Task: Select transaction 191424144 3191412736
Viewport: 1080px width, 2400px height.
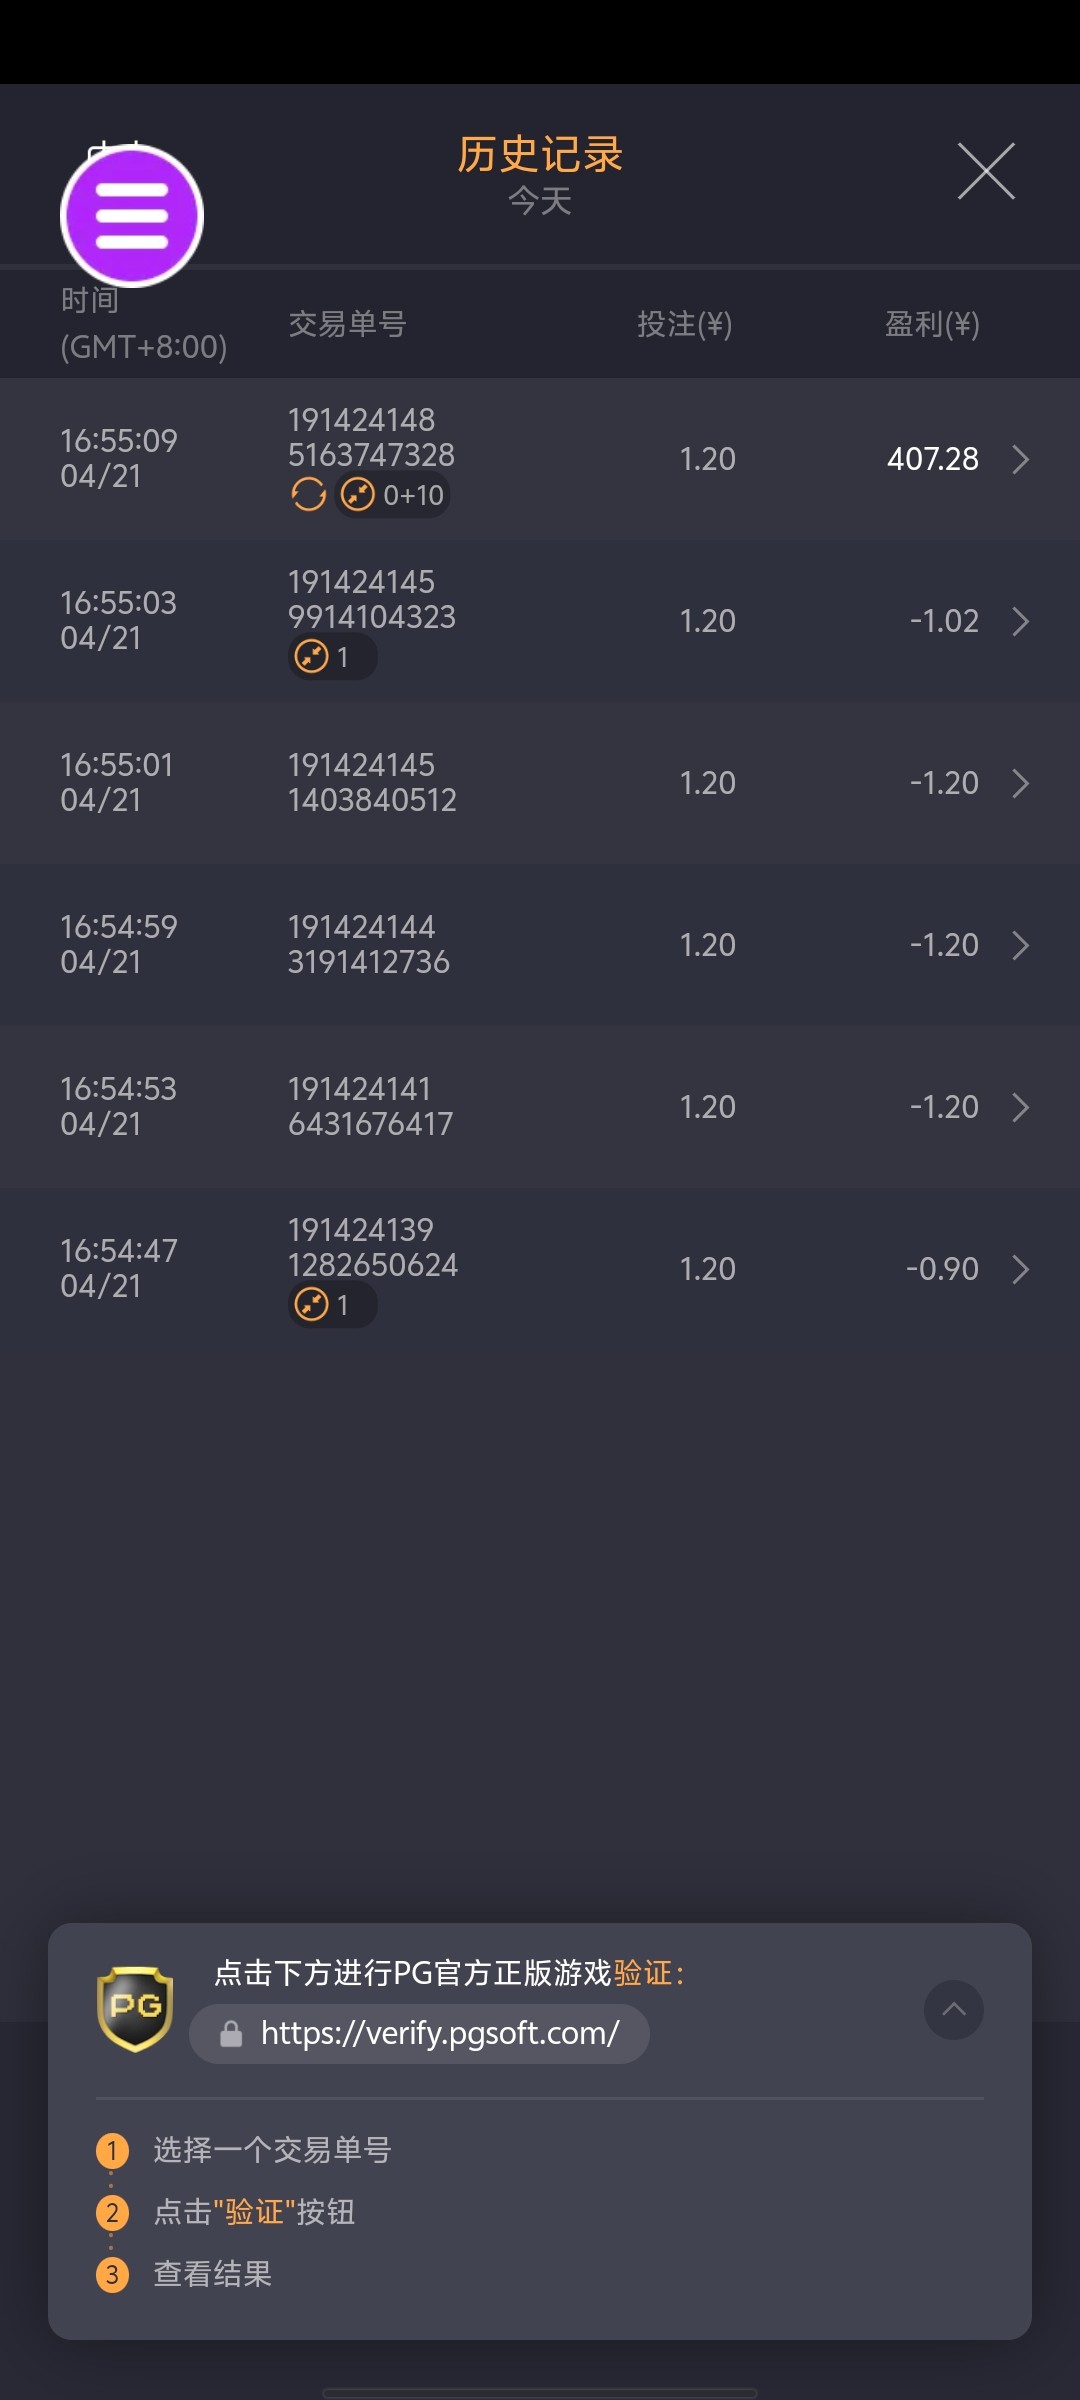Action: pyautogui.click(x=368, y=945)
